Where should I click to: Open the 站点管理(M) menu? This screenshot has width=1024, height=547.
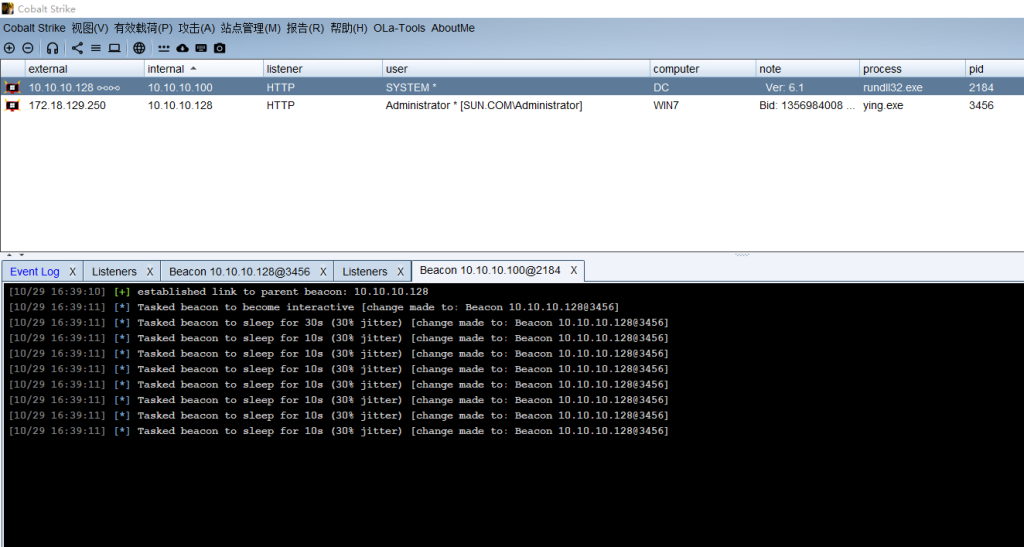click(x=251, y=28)
